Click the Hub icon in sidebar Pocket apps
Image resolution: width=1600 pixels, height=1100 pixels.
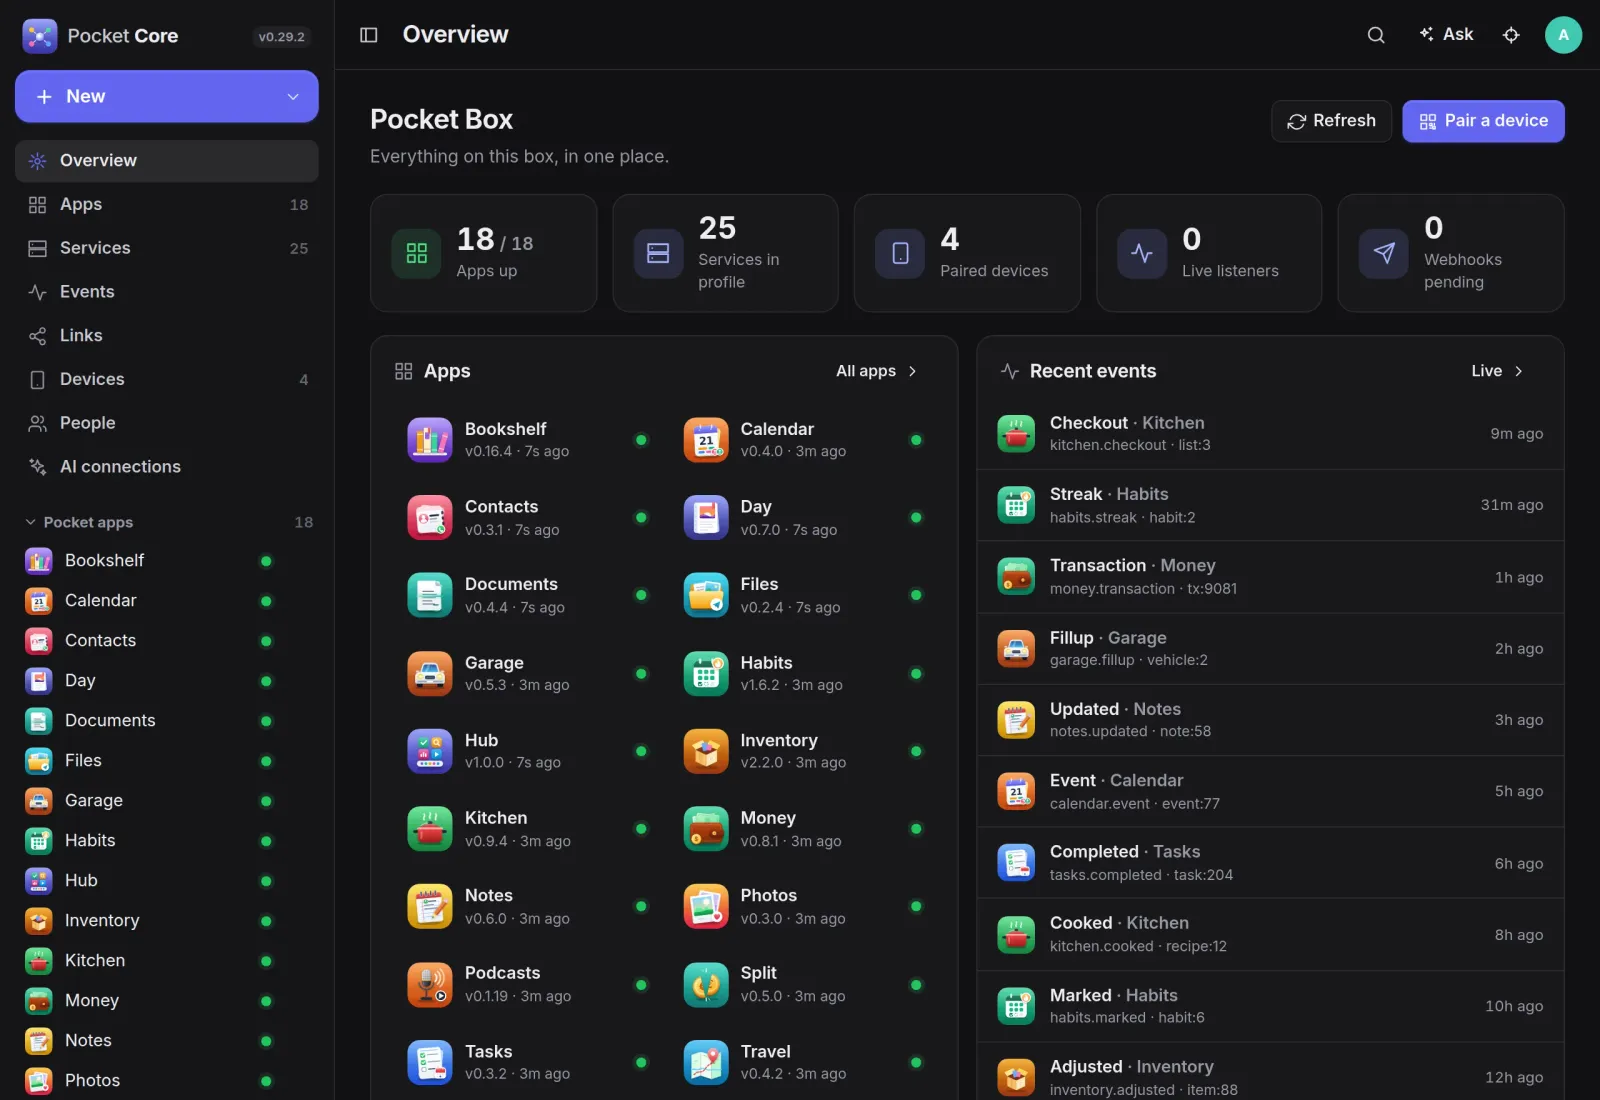click(x=39, y=880)
